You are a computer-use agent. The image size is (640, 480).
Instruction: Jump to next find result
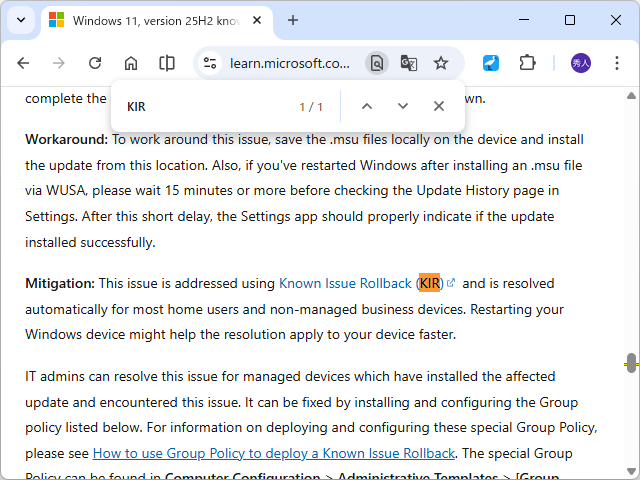coord(403,106)
